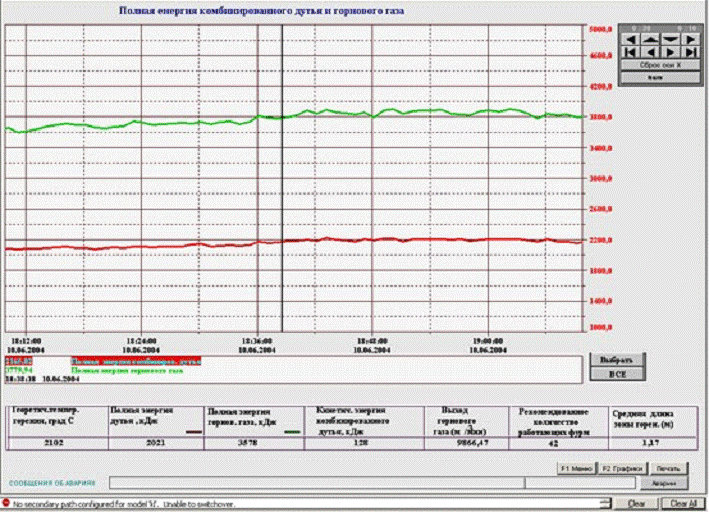Open 'F2 Графики' button
The height and width of the screenshot is (512, 709).
coord(623,469)
